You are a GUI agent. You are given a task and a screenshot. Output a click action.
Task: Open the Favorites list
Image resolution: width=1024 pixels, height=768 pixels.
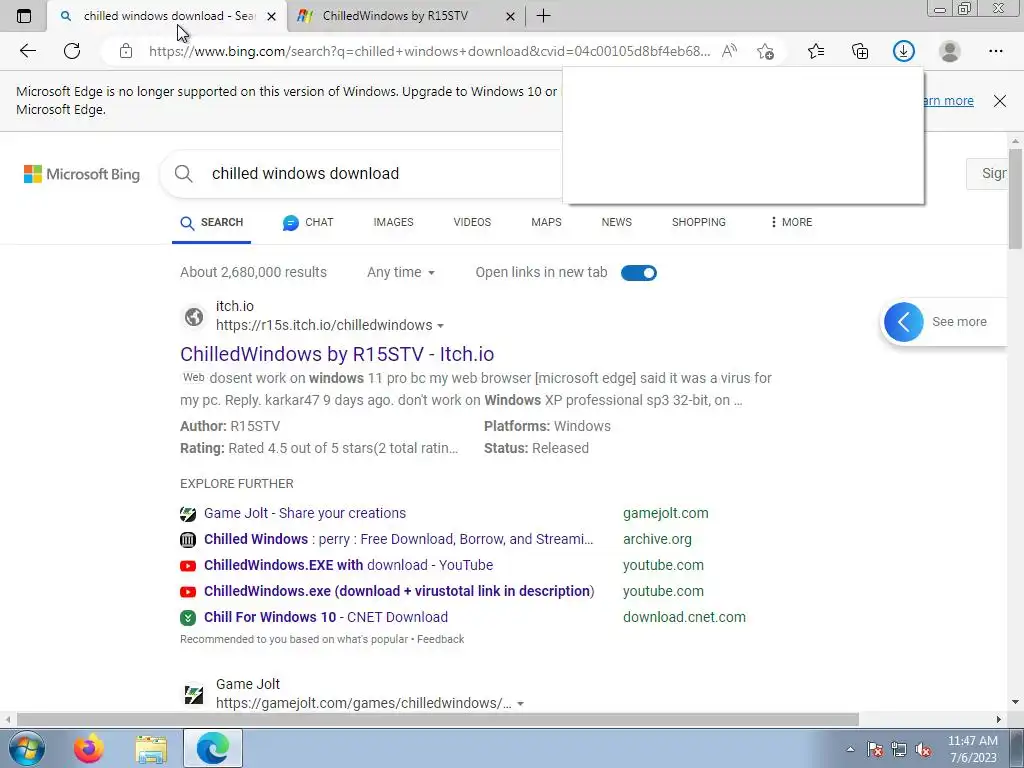pyautogui.click(x=816, y=51)
